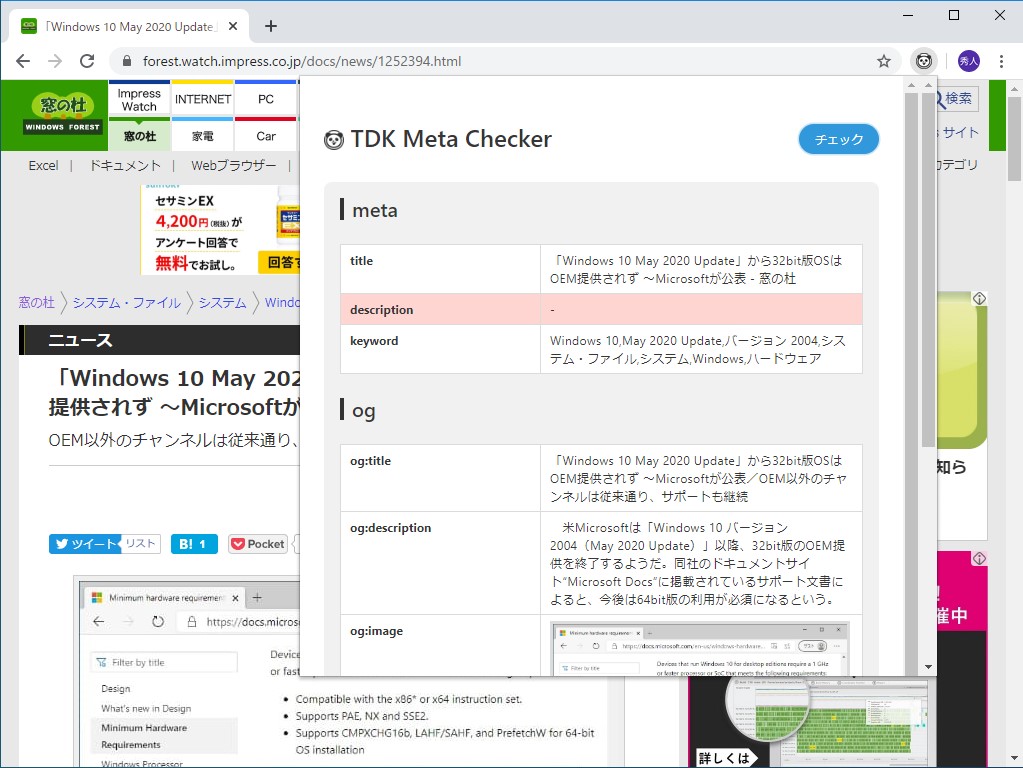The width and height of the screenshot is (1023, 768).
Task: Bookmark the page with the star icon
Action: pos(884,60)
